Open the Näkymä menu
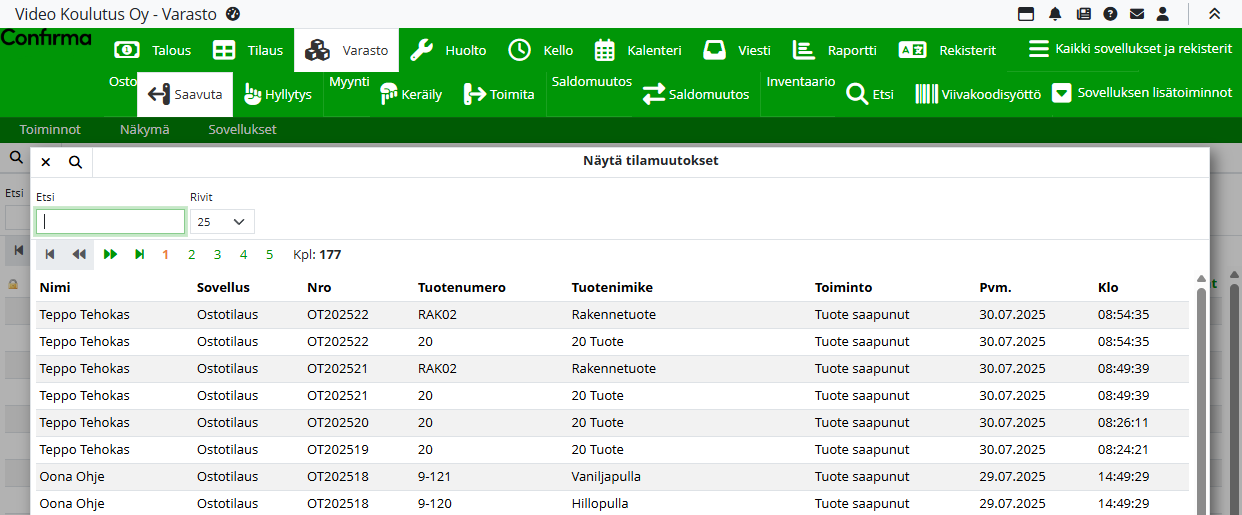 144,130
